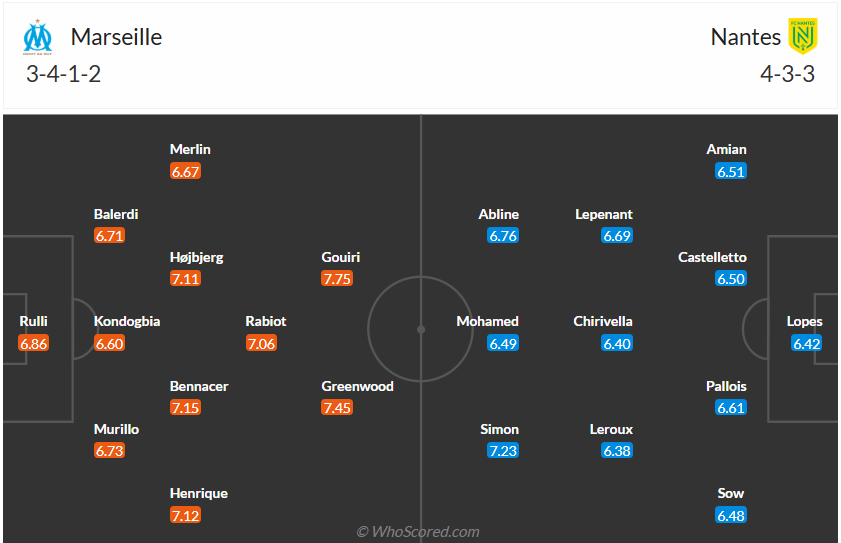Select Bennacer's 7.15 rating badge
841x543 pixels.
tap(186, 408)
